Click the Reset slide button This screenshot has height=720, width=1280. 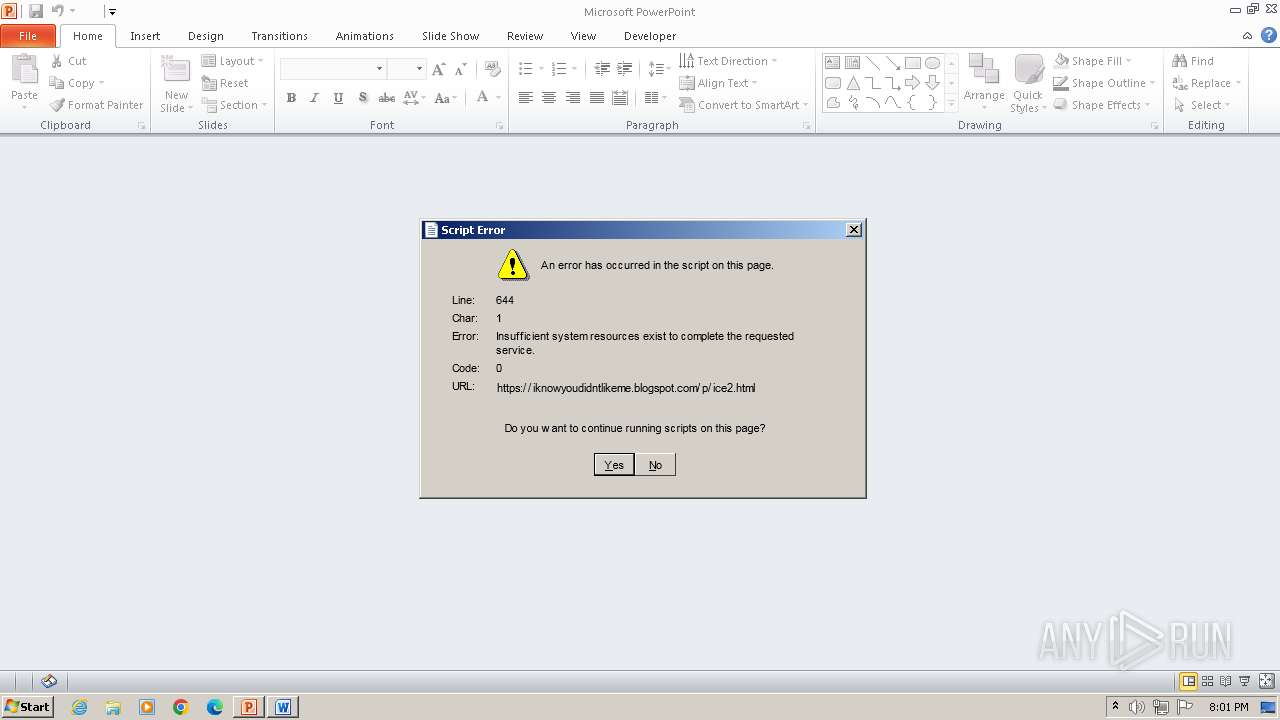[225, 83]
